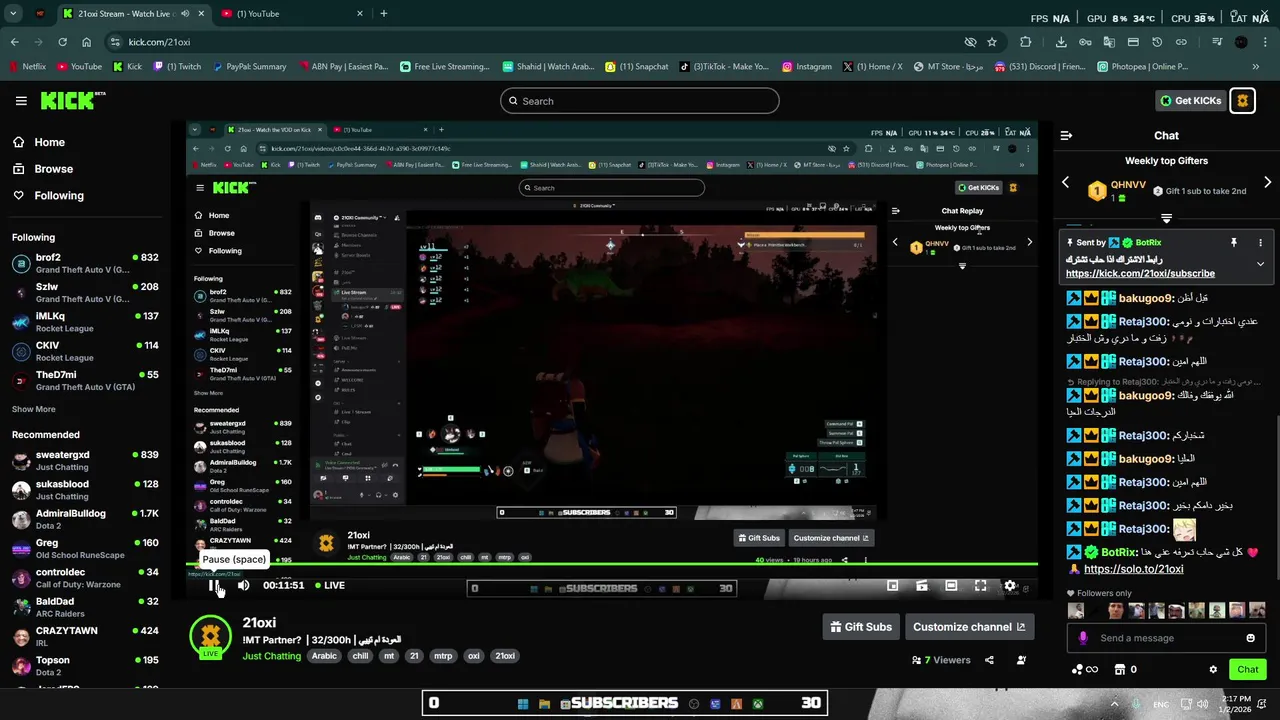Viewport: 1280px width, 720px height.
Task: Open browser extensions puzzle icon
Action: point(1026,42)
